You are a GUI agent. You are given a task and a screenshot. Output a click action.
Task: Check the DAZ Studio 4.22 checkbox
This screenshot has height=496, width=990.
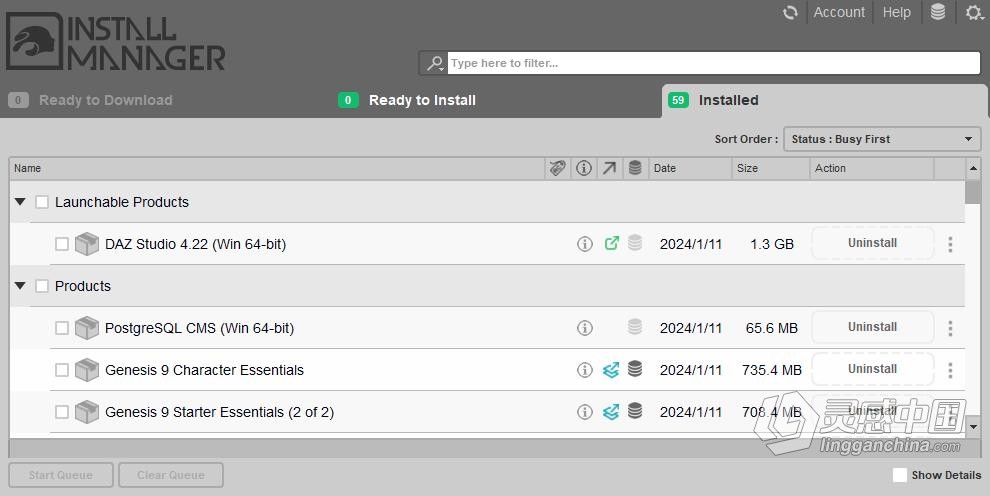point(62,244)
